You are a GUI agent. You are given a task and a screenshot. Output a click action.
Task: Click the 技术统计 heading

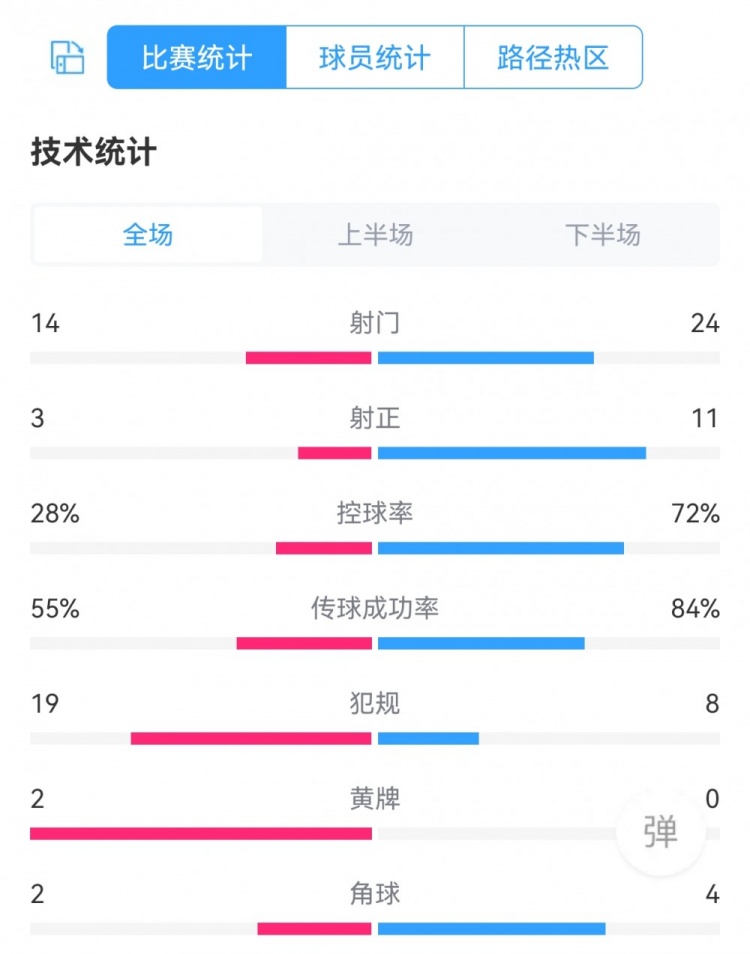click(94, 152)
